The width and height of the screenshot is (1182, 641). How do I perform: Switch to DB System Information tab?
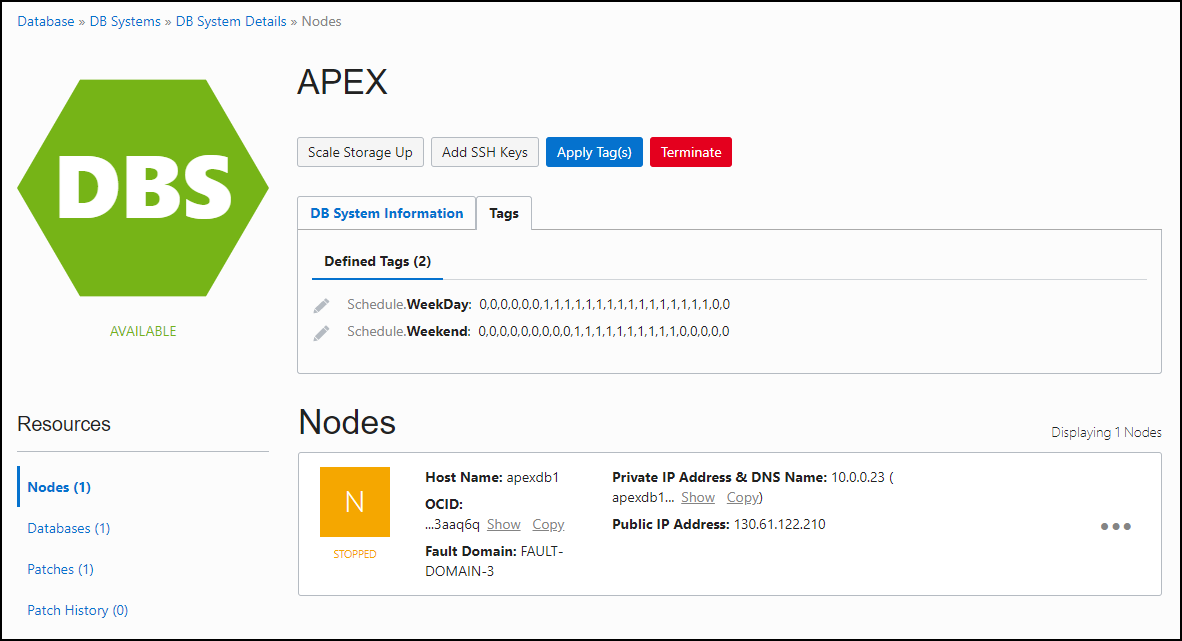pyautogui.click(x=387, y=213)
